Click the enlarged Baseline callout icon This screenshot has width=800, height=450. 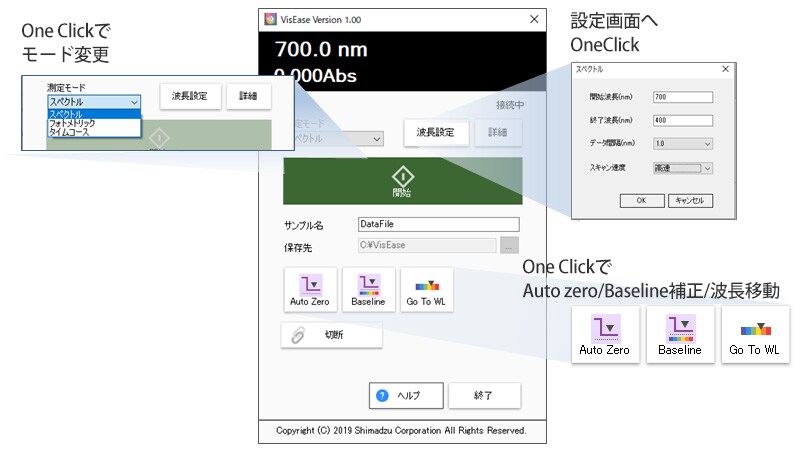680,335
